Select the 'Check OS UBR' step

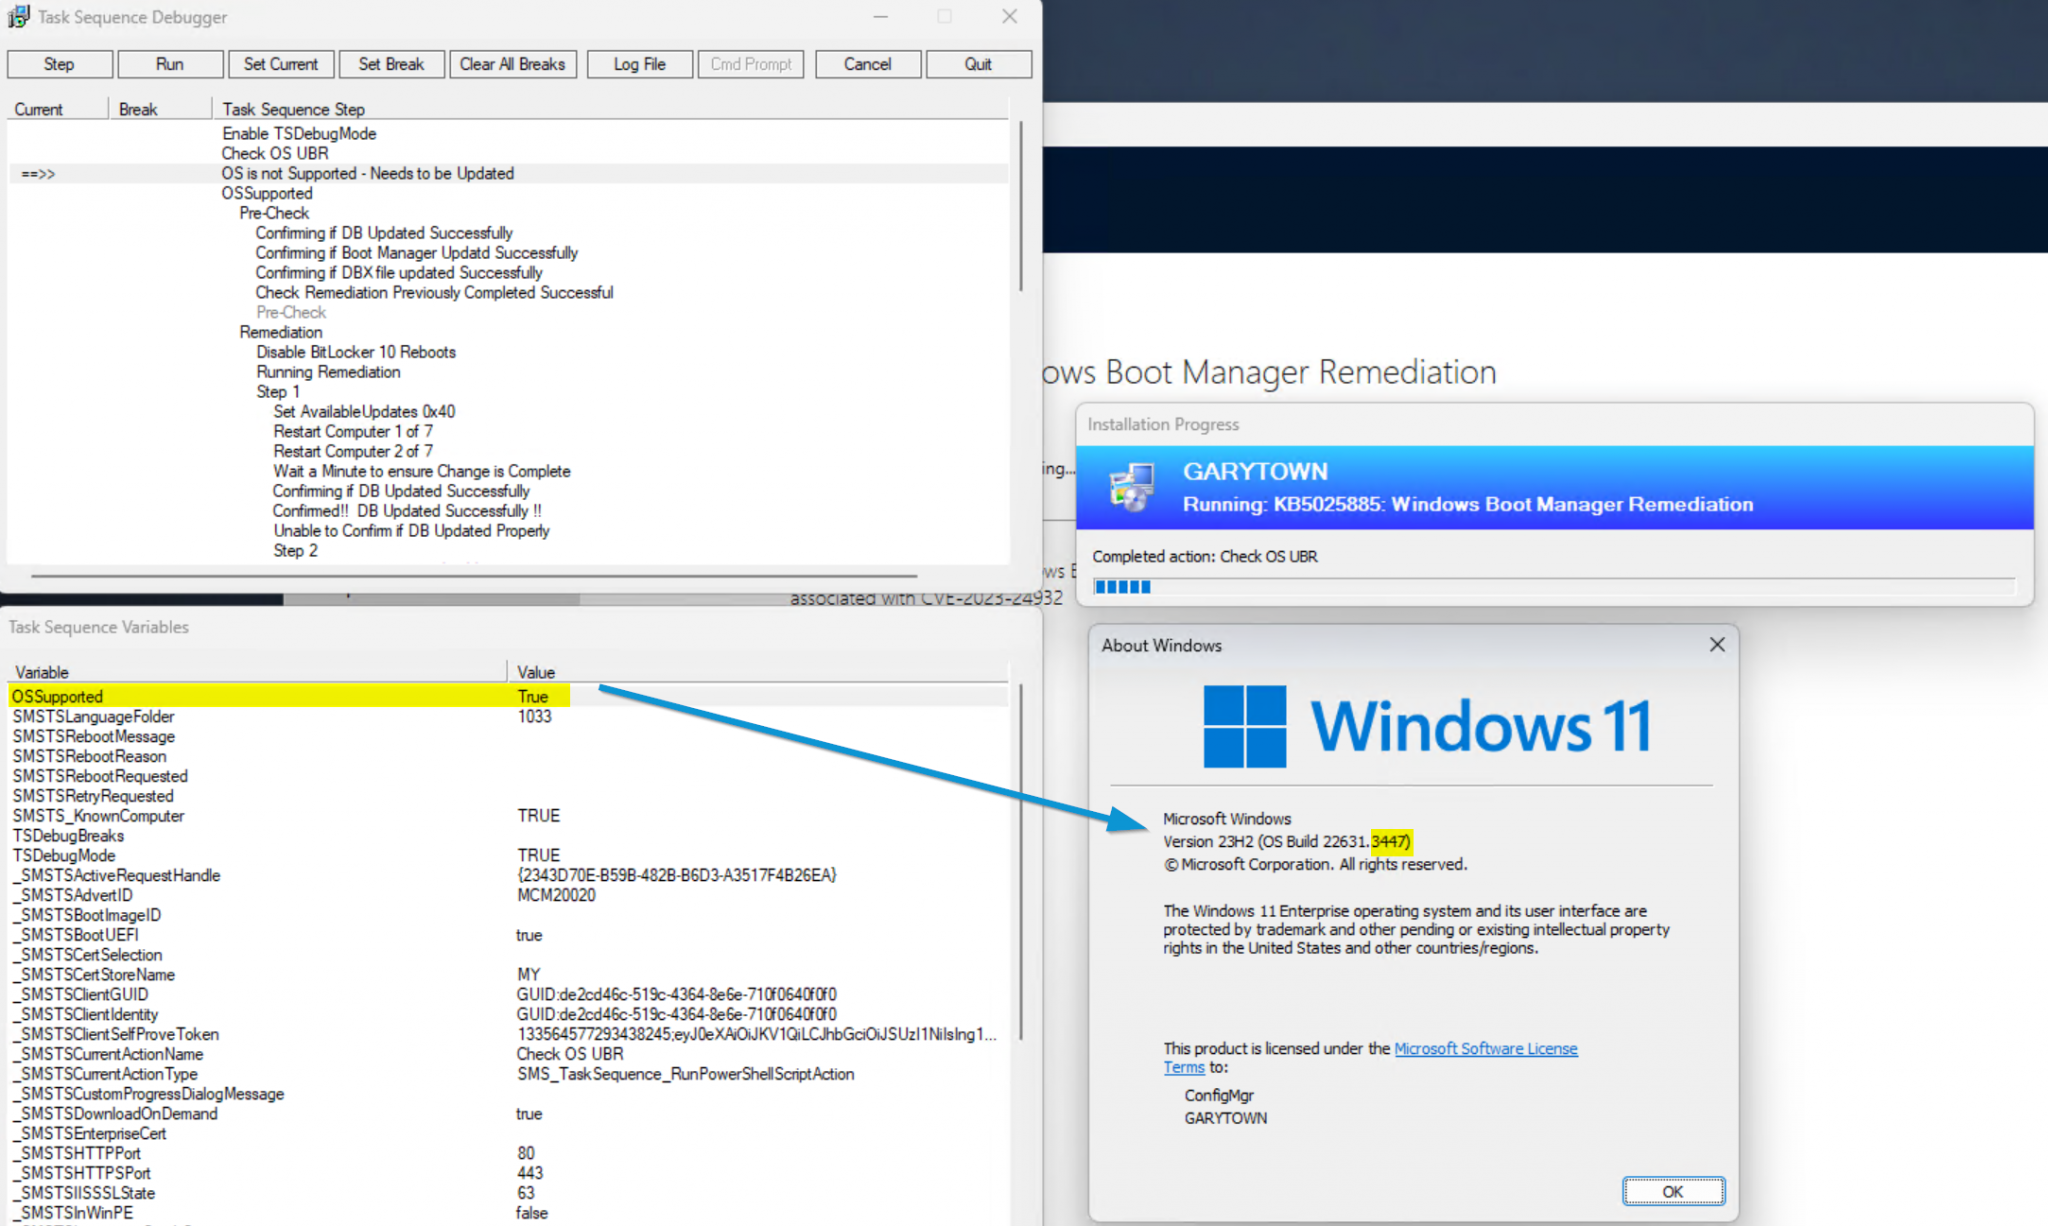pos(275,153)
